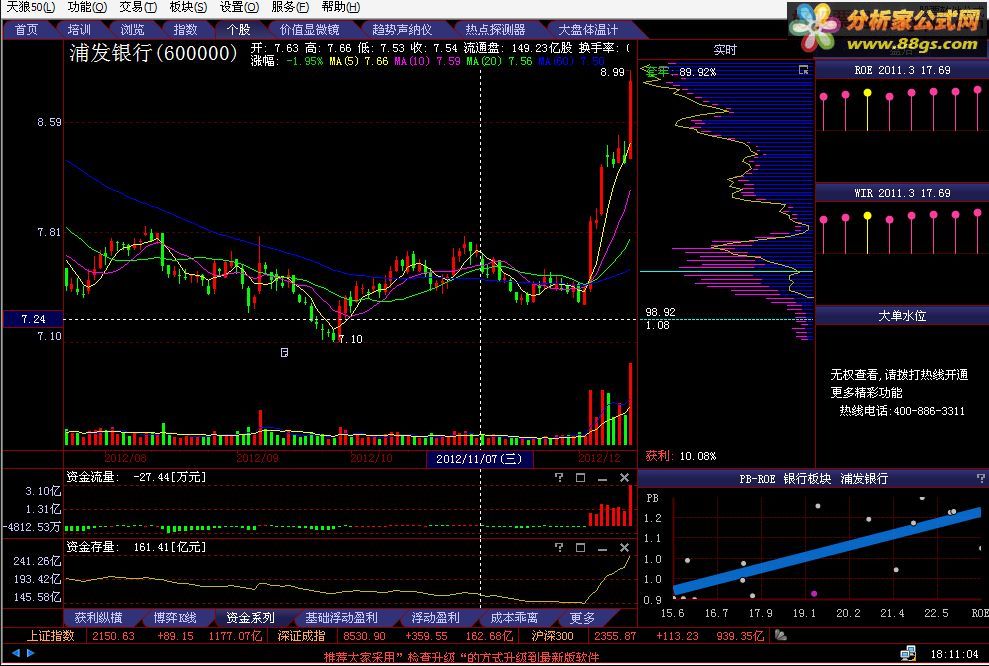Open the 天狼50(L) menu
Image resolution: width=989 pixels, height=666 pixels.
[30, 7]
